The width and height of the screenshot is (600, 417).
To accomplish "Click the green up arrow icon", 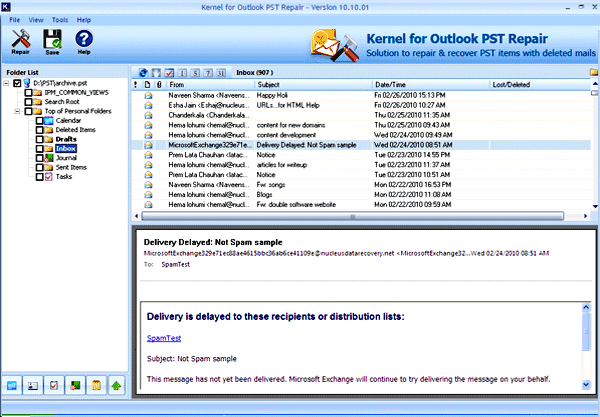I will tap(116, 386).
